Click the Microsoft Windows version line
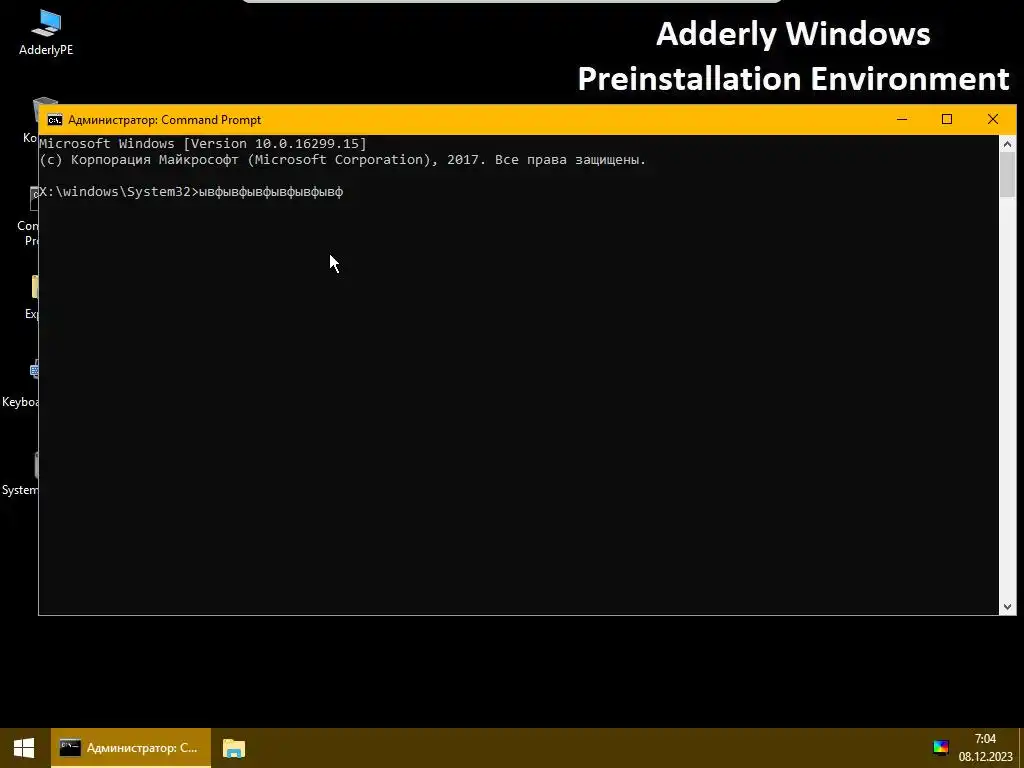The height and width of the screenshot is (768, 1024). pyautogui.click(x=203, y=144)
